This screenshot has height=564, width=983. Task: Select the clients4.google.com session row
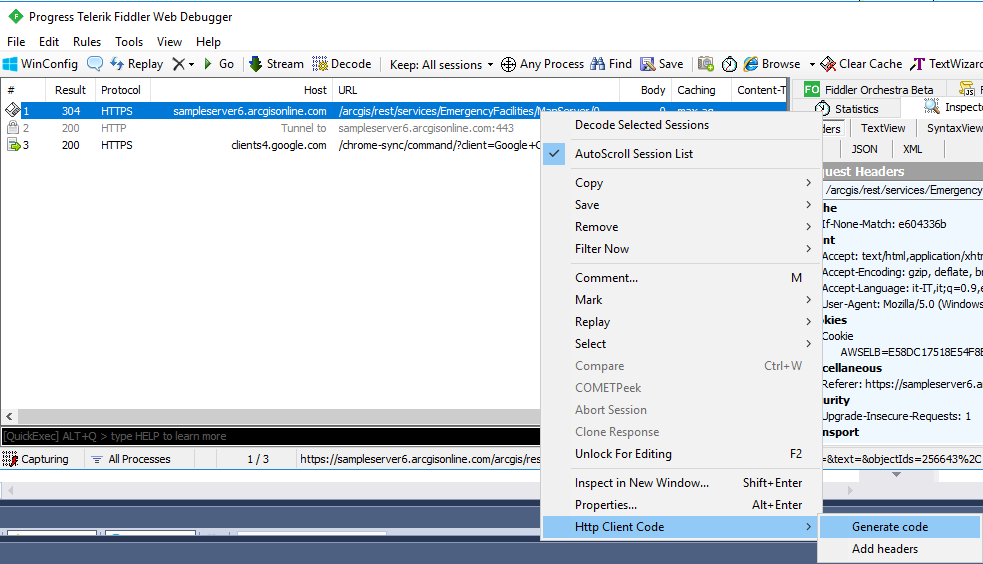click(x=271, y=145)
